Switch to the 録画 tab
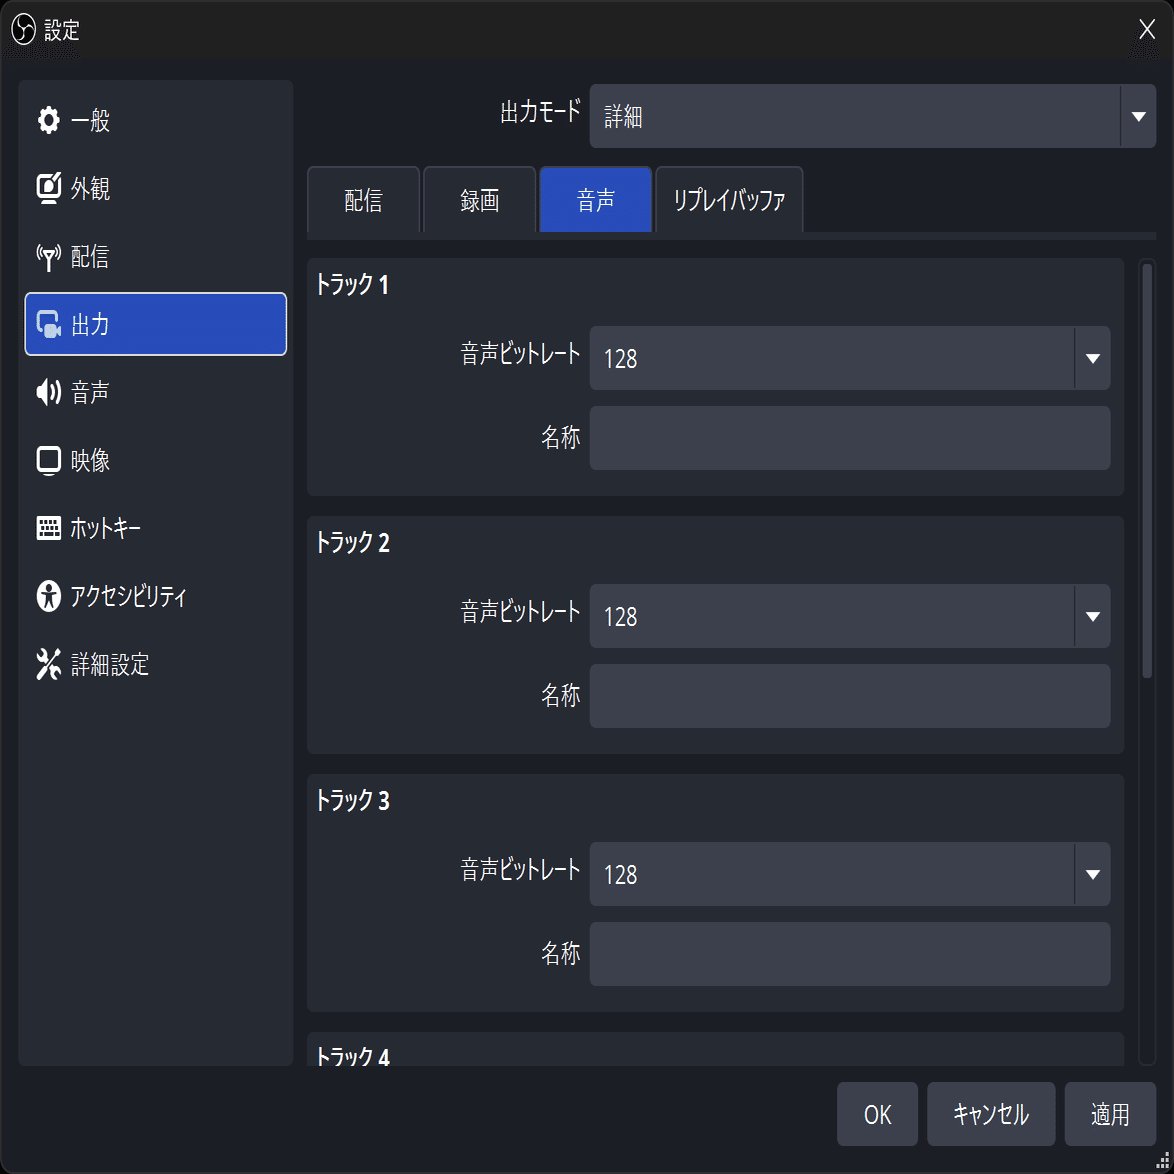This screenshot has height=1174, width=1174. coord(480,200)
